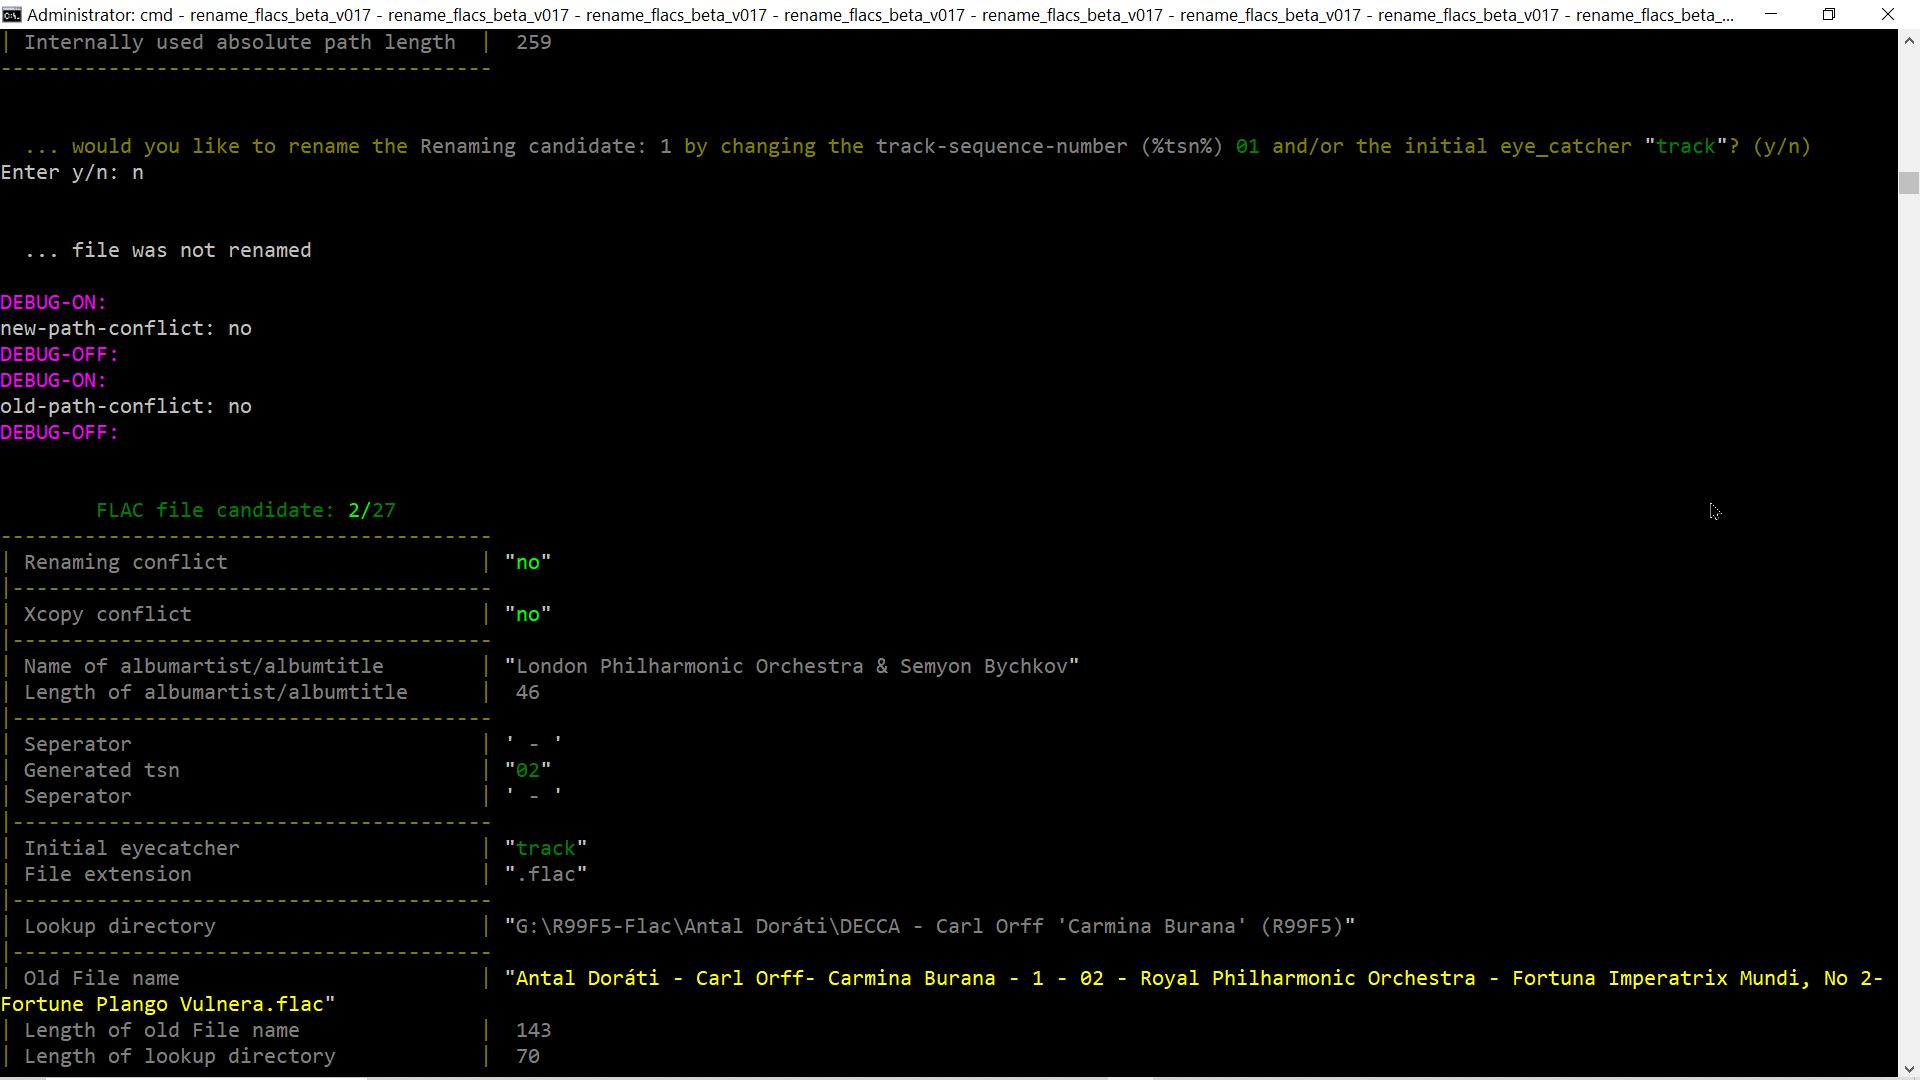Click the Renaming conflict "no" value

pyautogui.click(x=528, y=563)
